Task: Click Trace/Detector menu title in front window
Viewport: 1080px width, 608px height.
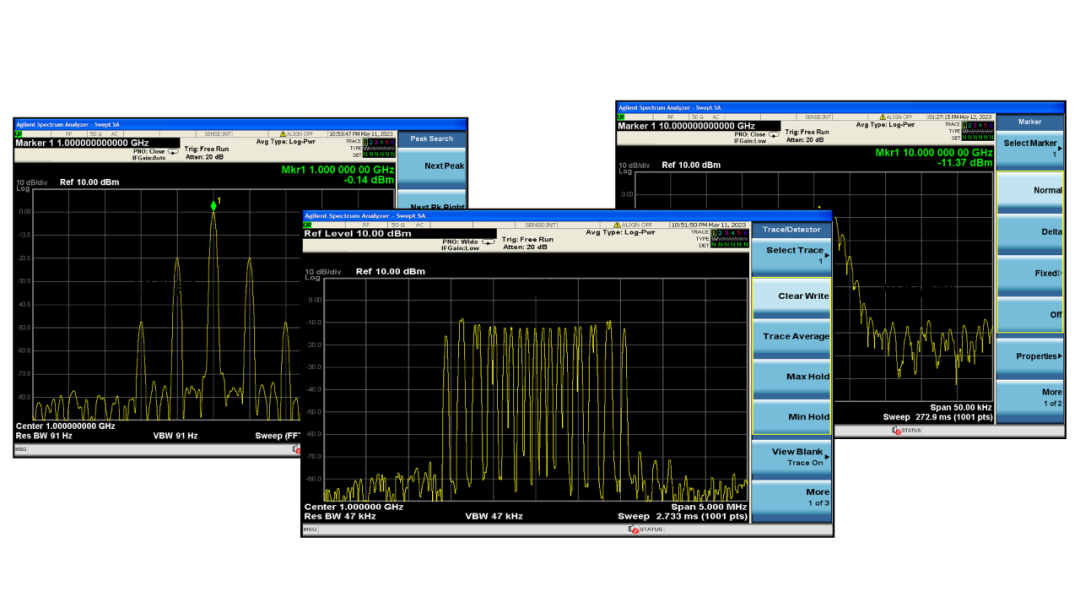Action: (791, 229)
